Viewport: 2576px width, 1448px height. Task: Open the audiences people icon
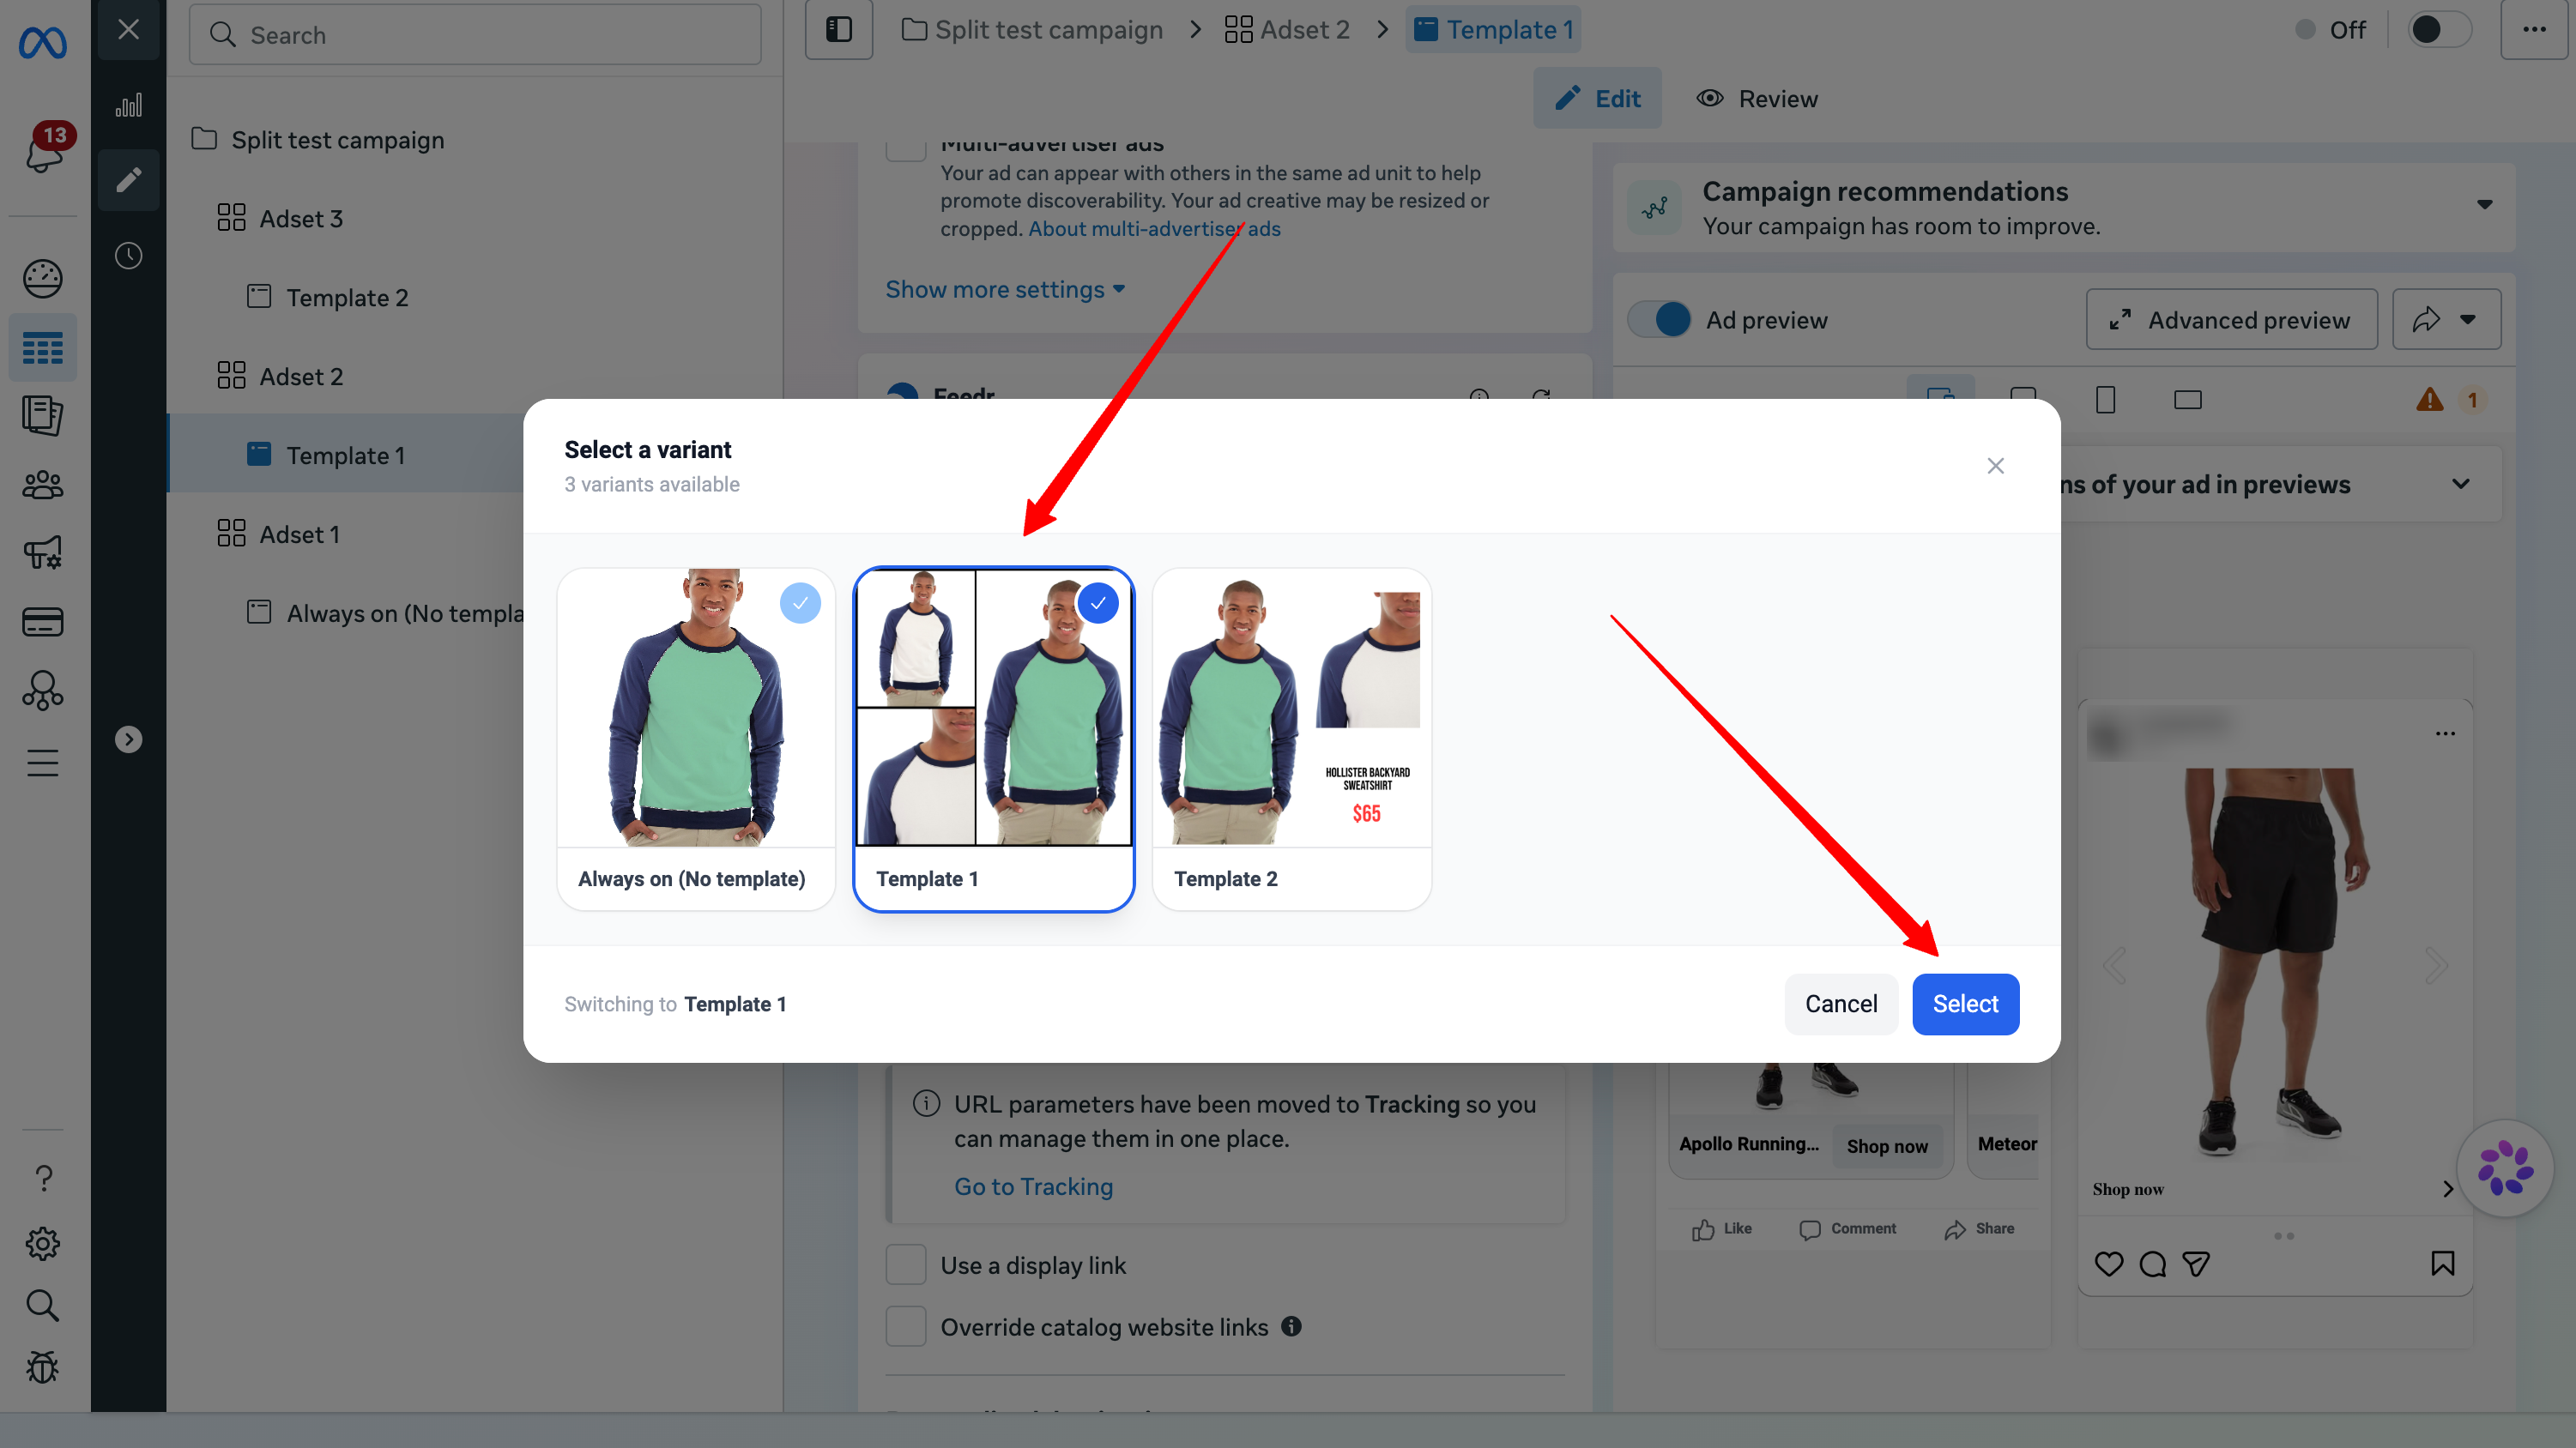coord(43,485)
